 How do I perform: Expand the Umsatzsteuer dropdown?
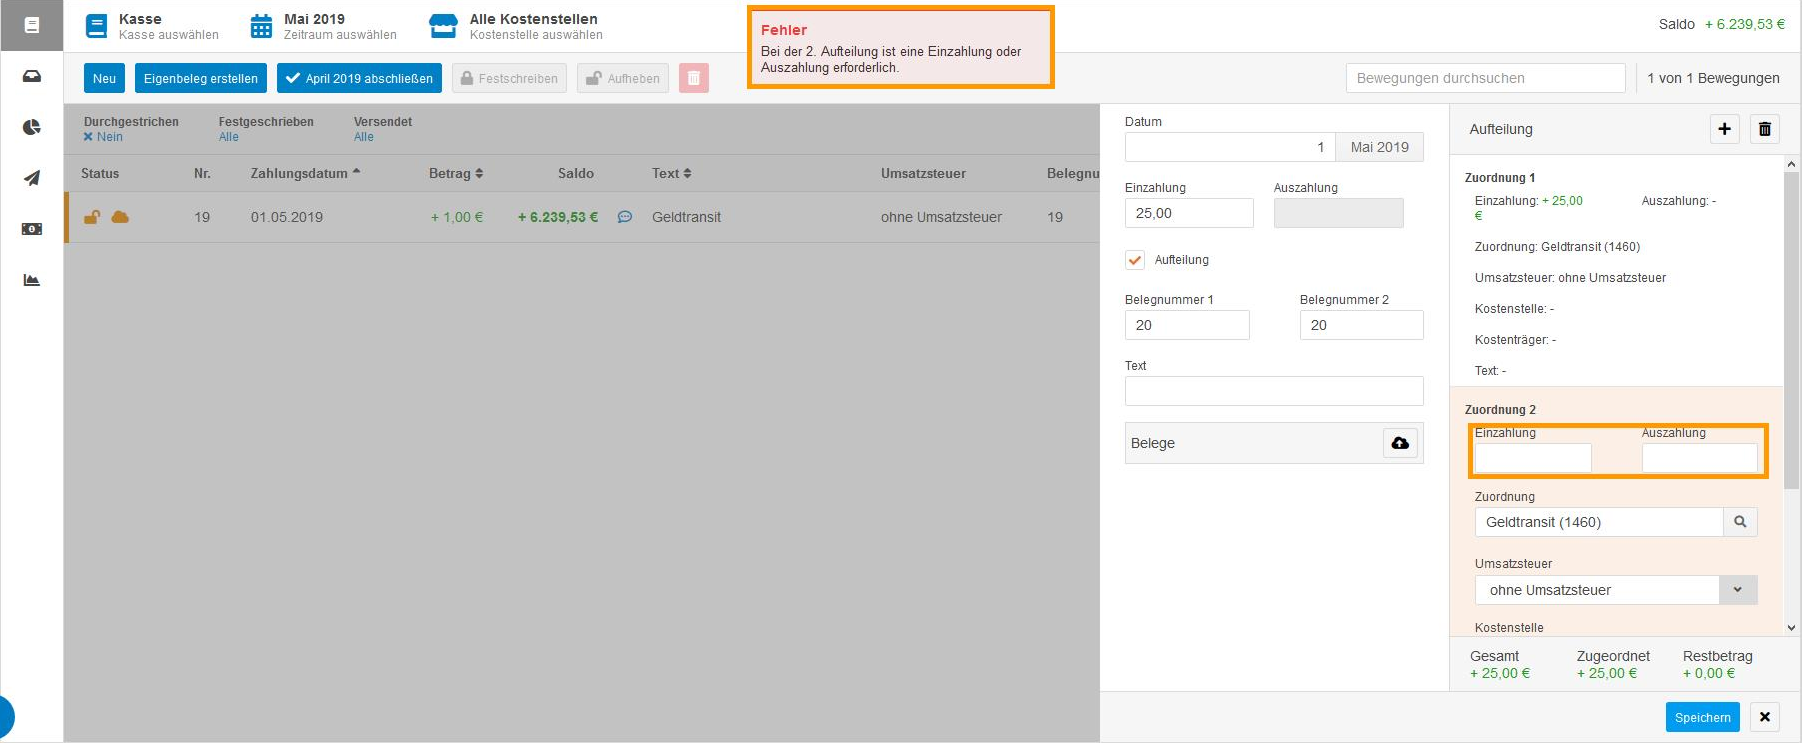tap(1737, 590)
